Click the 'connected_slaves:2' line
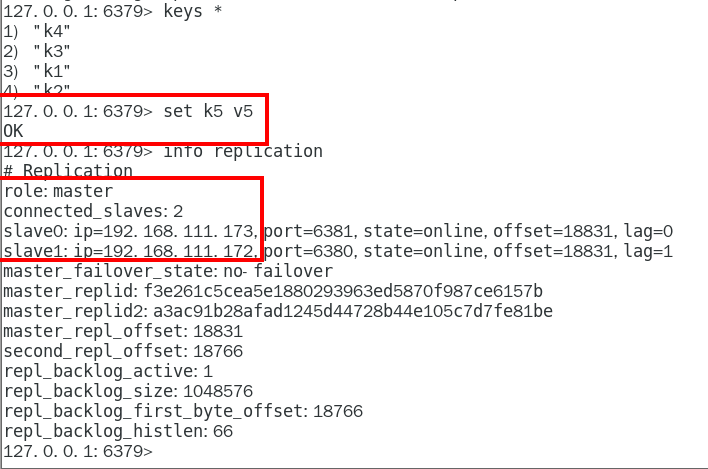 93,211
